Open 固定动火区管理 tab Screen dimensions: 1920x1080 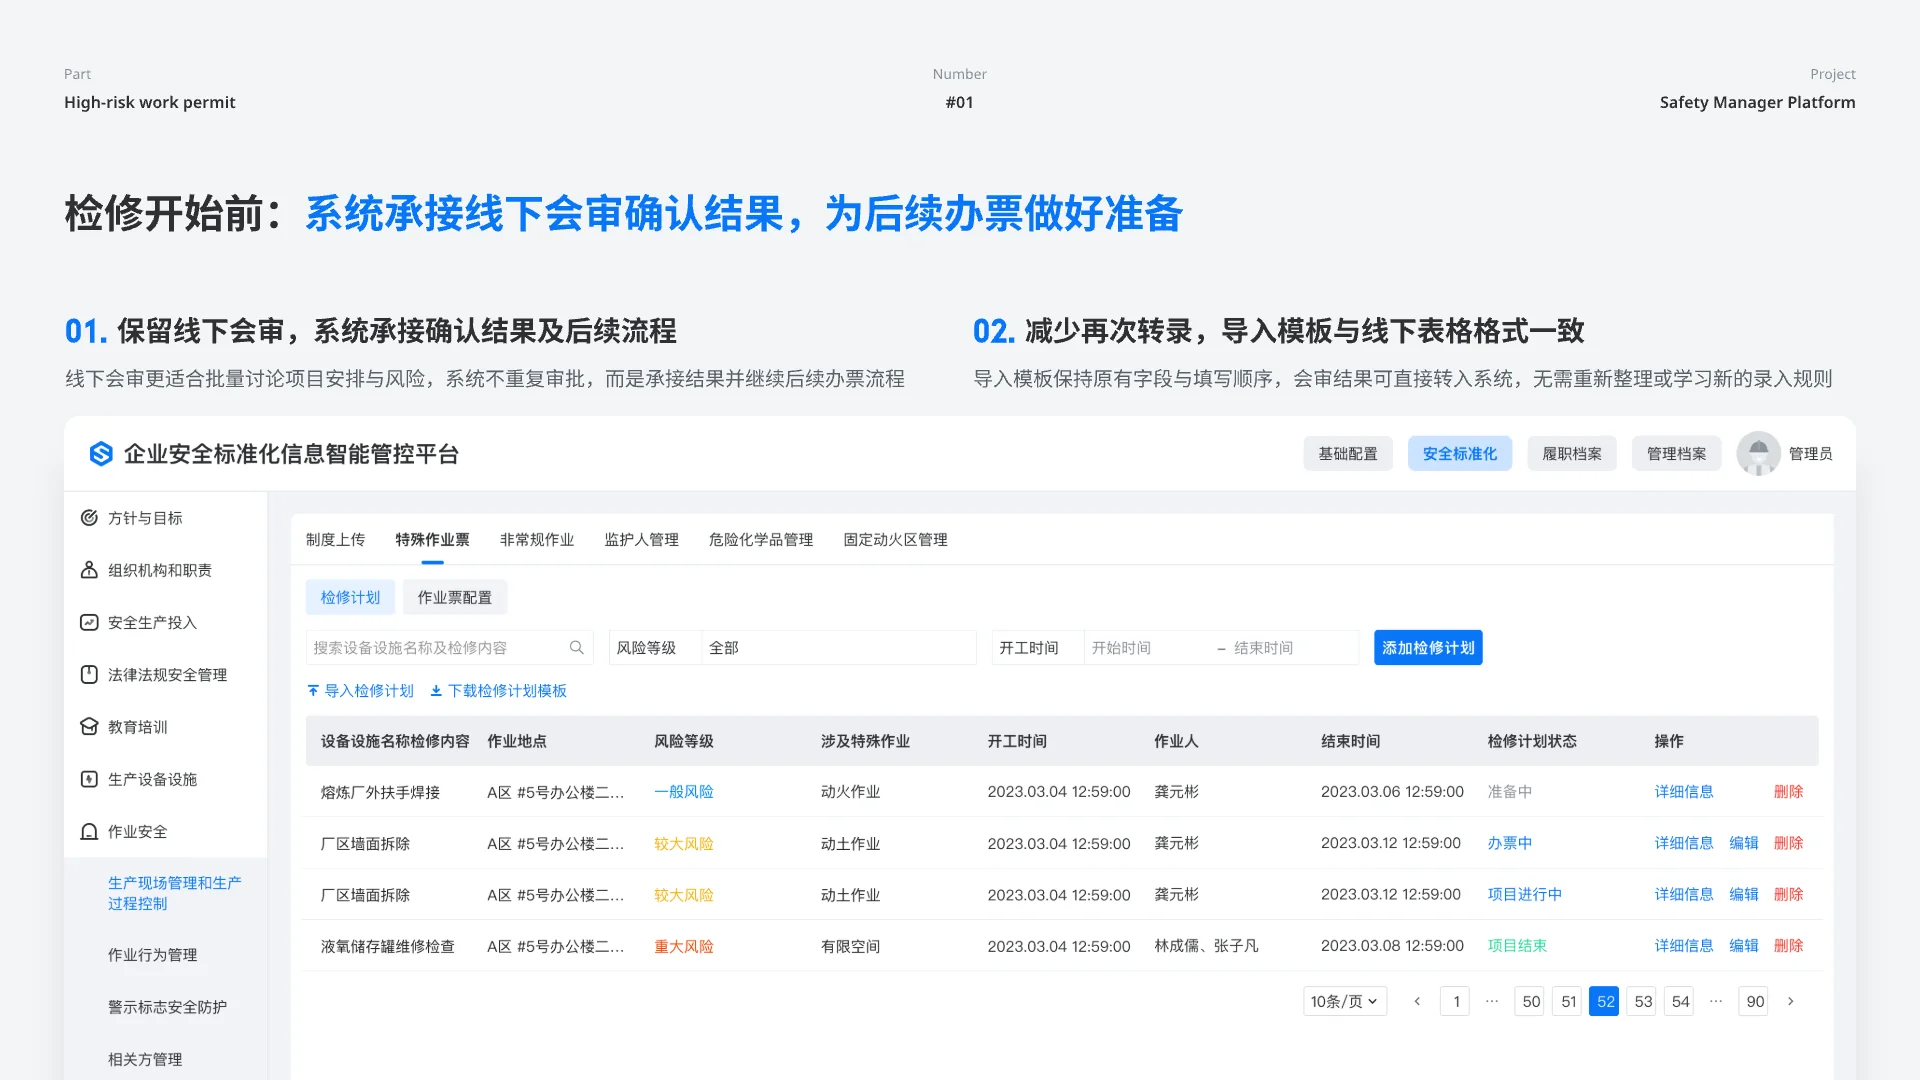895,539
